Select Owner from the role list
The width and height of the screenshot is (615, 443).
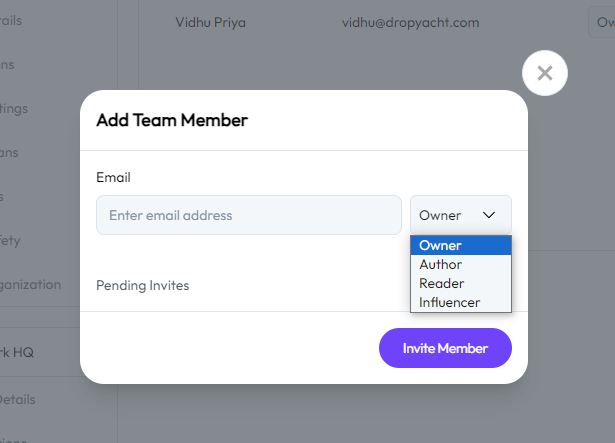461,246
